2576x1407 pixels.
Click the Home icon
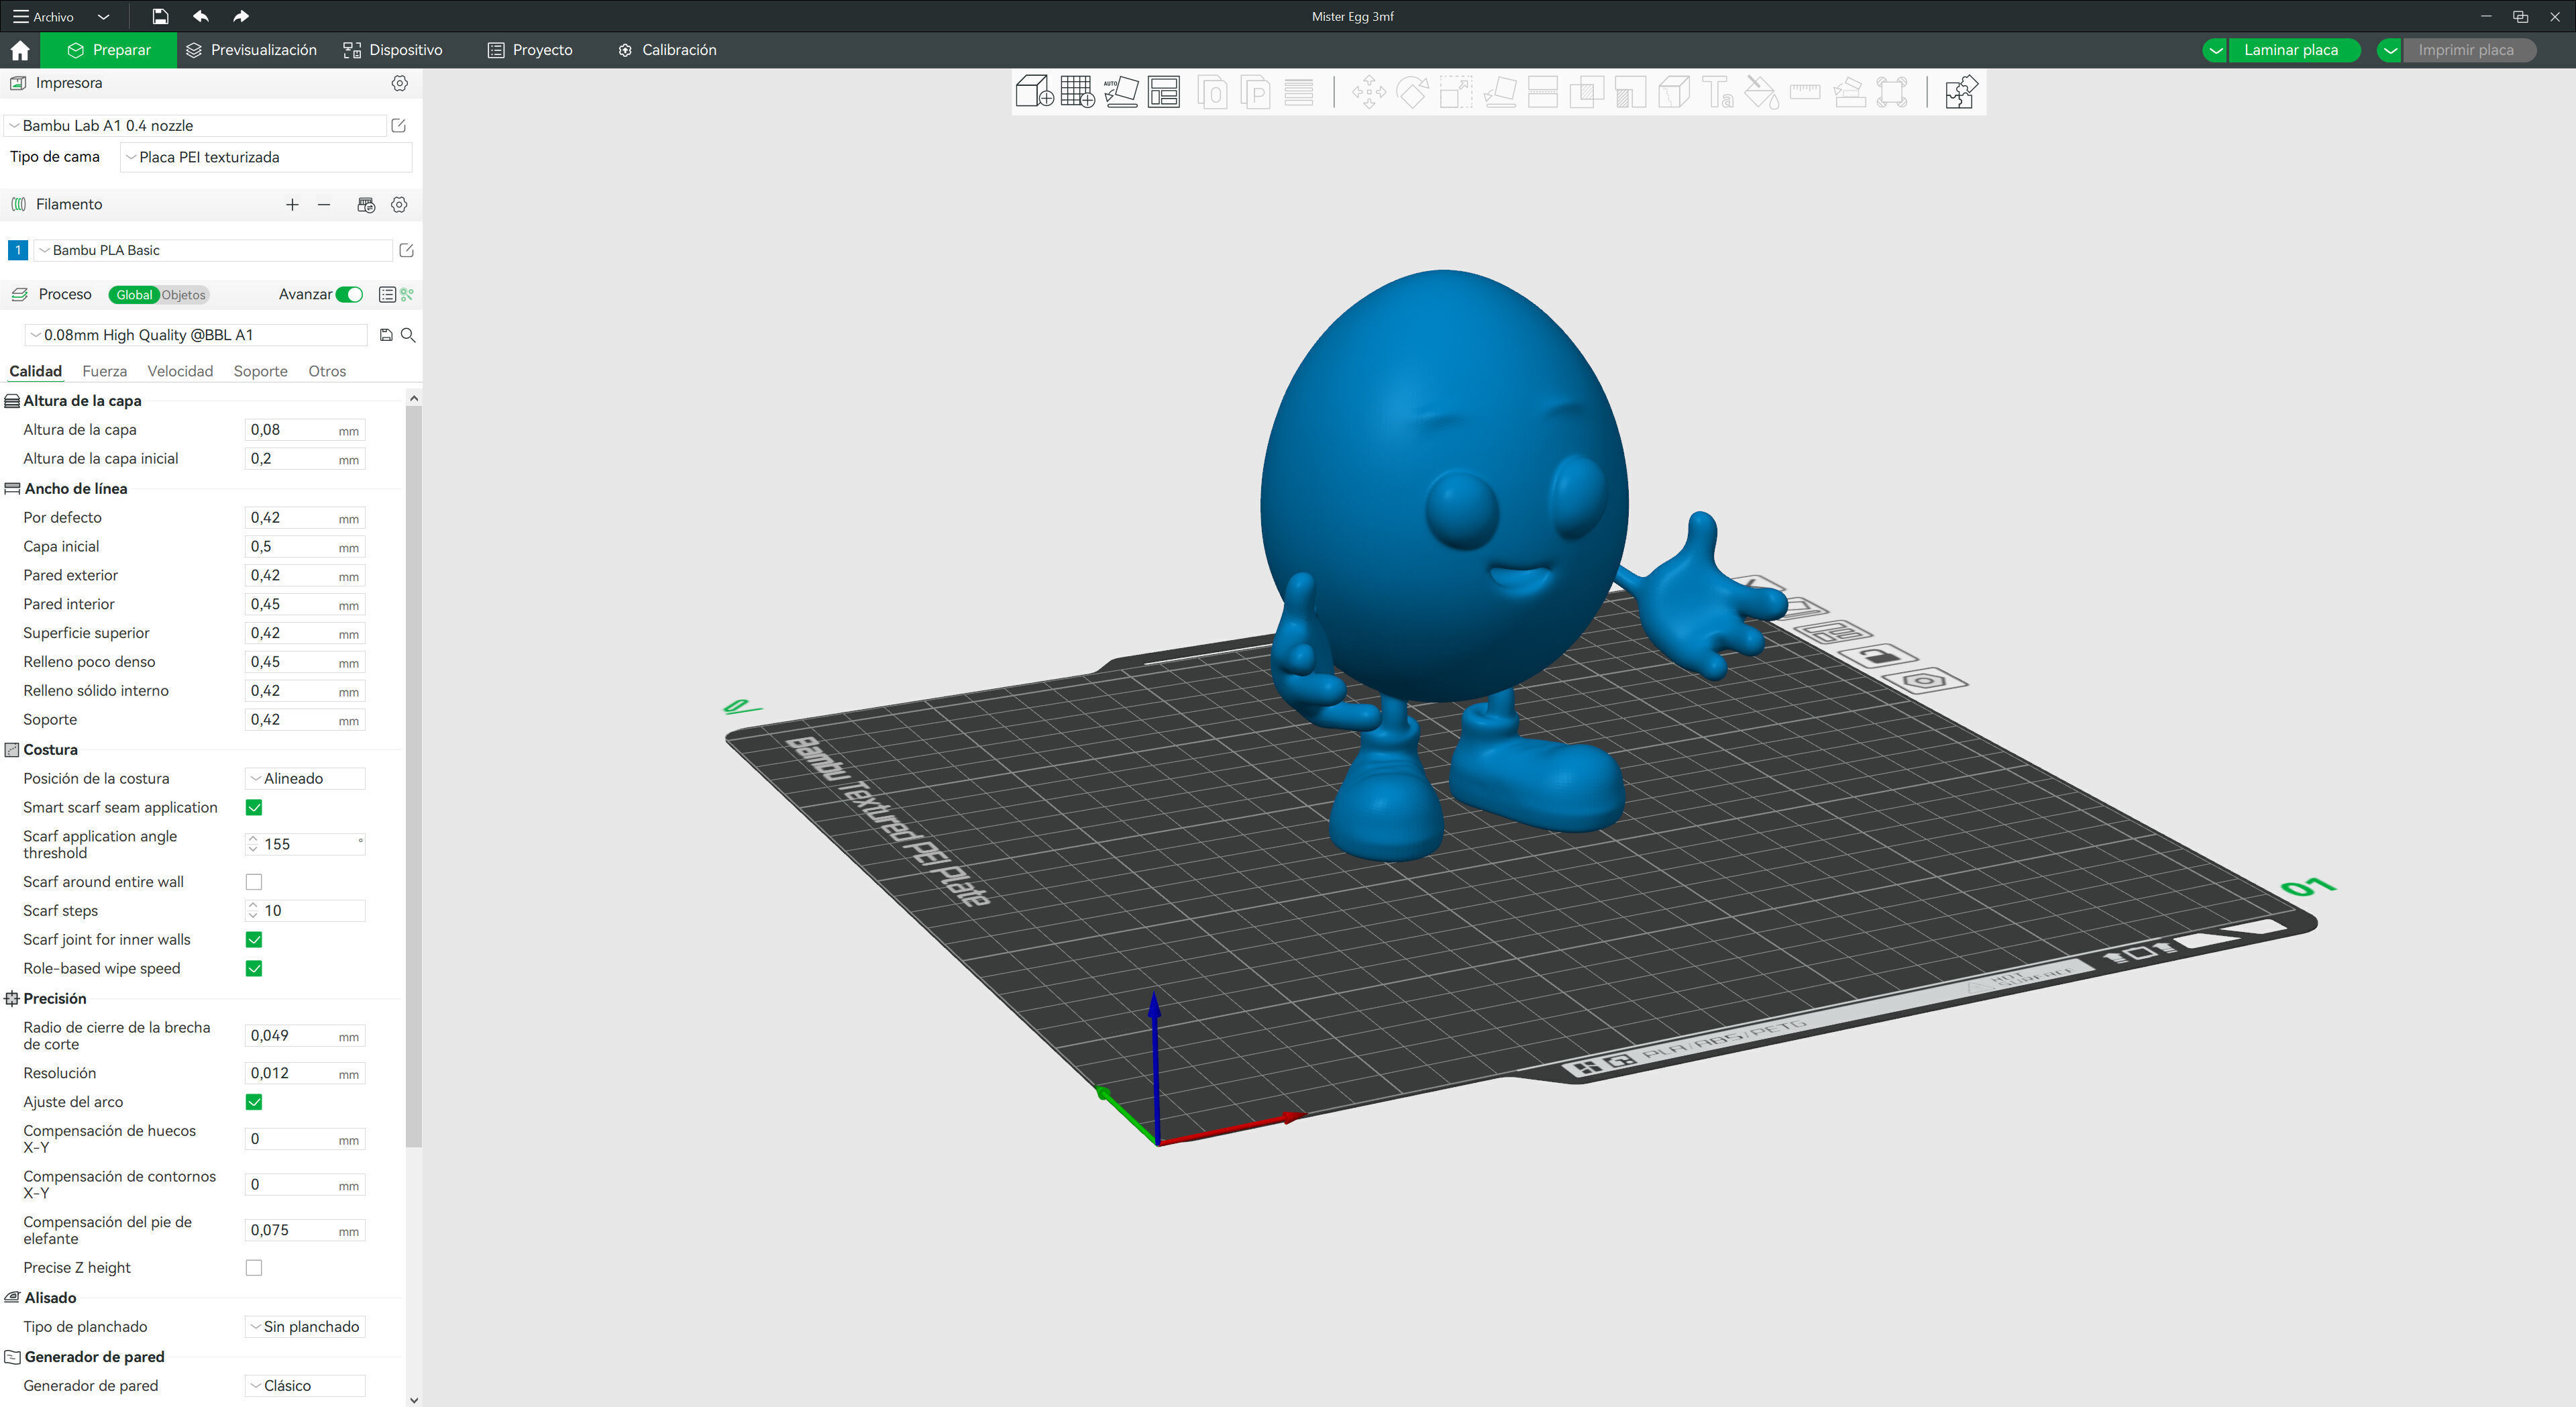coord(20,50)
